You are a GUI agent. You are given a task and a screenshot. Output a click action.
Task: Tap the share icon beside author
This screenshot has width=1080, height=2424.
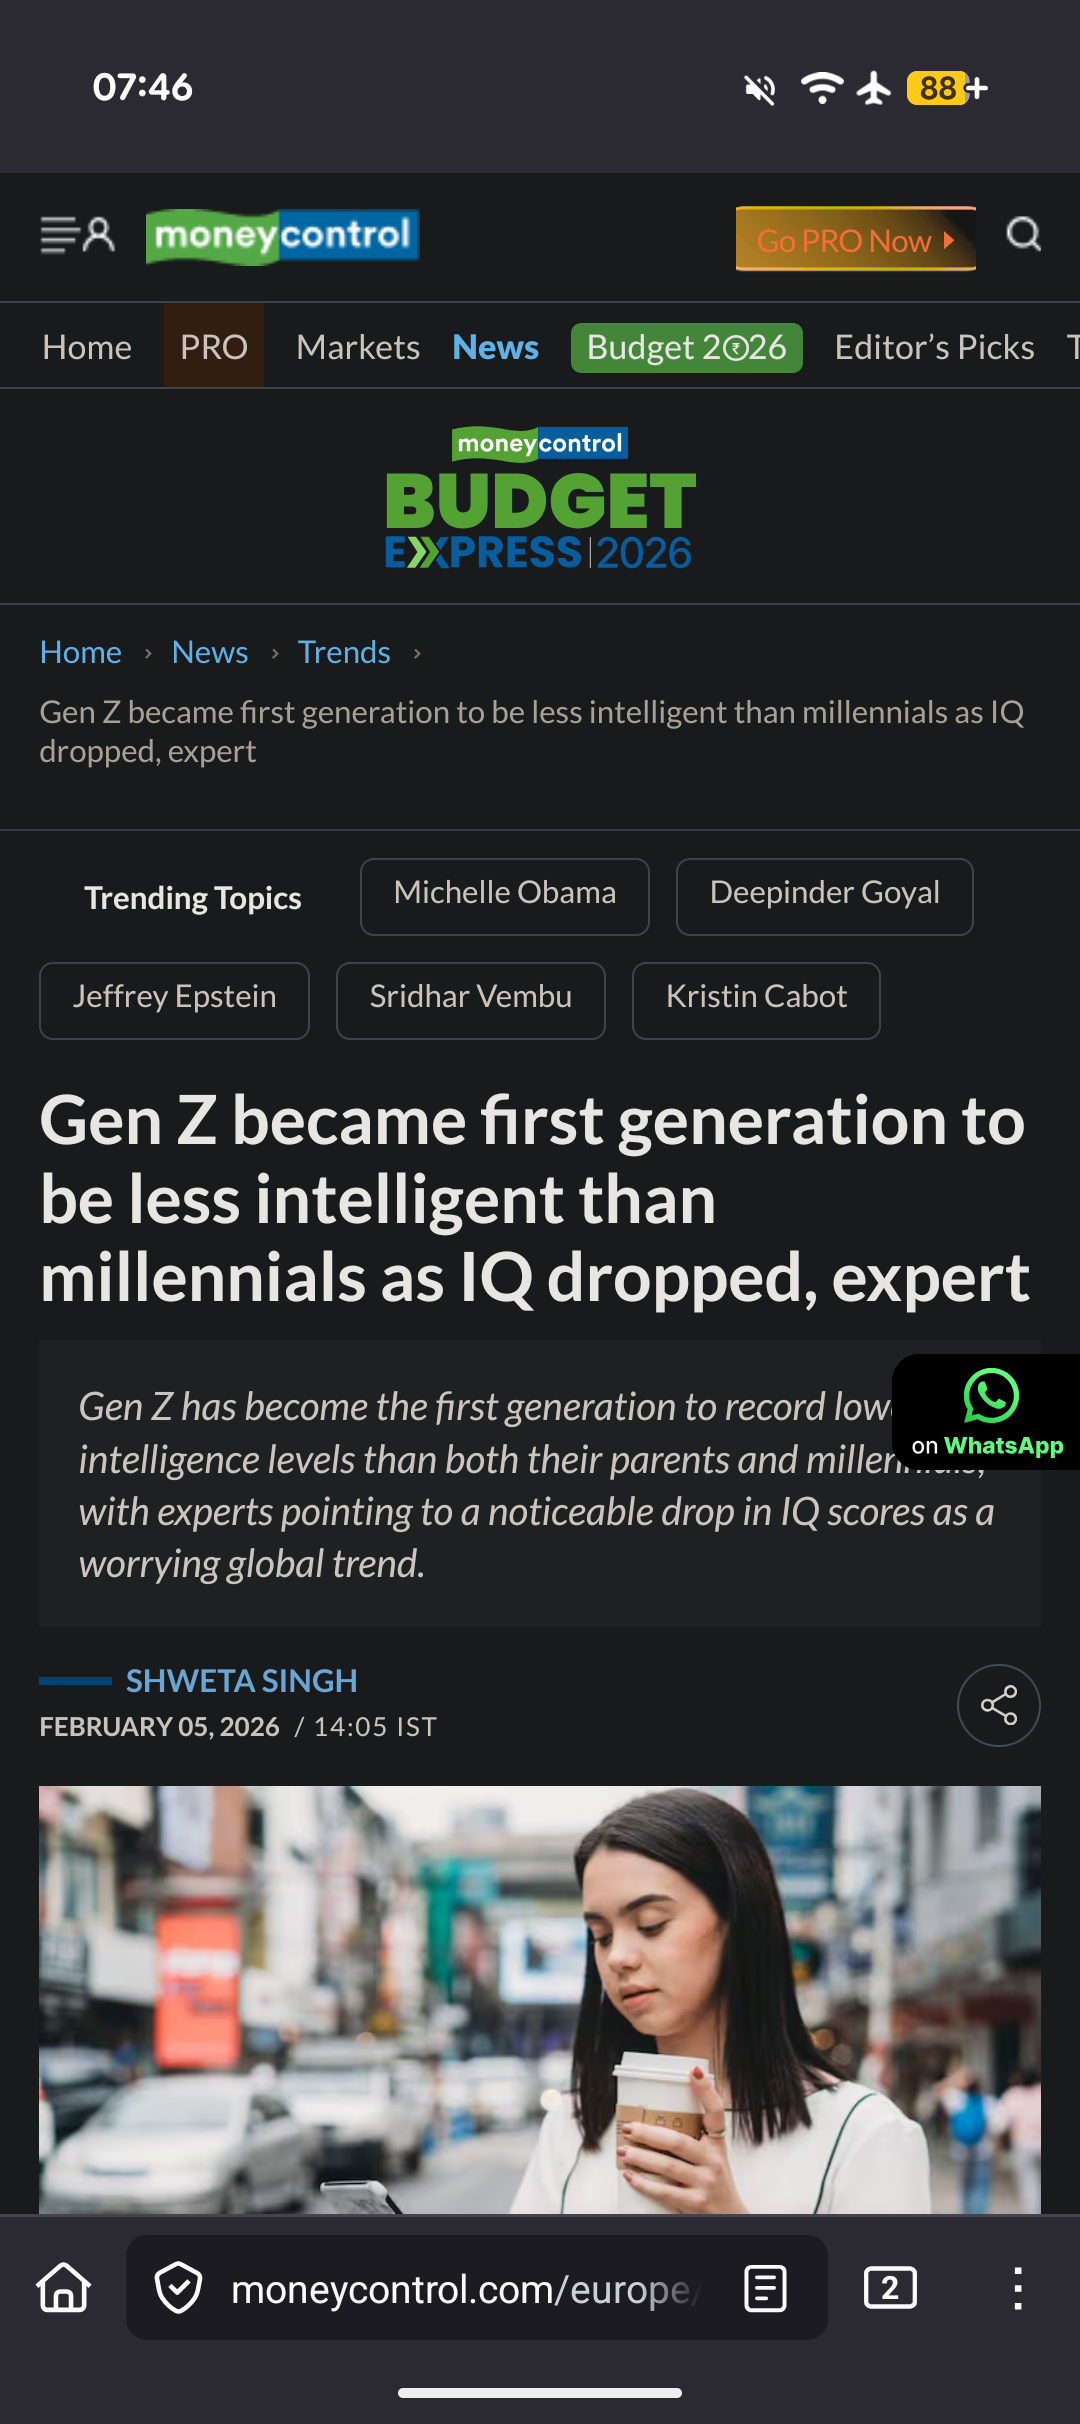click(x=998, y=1705)
